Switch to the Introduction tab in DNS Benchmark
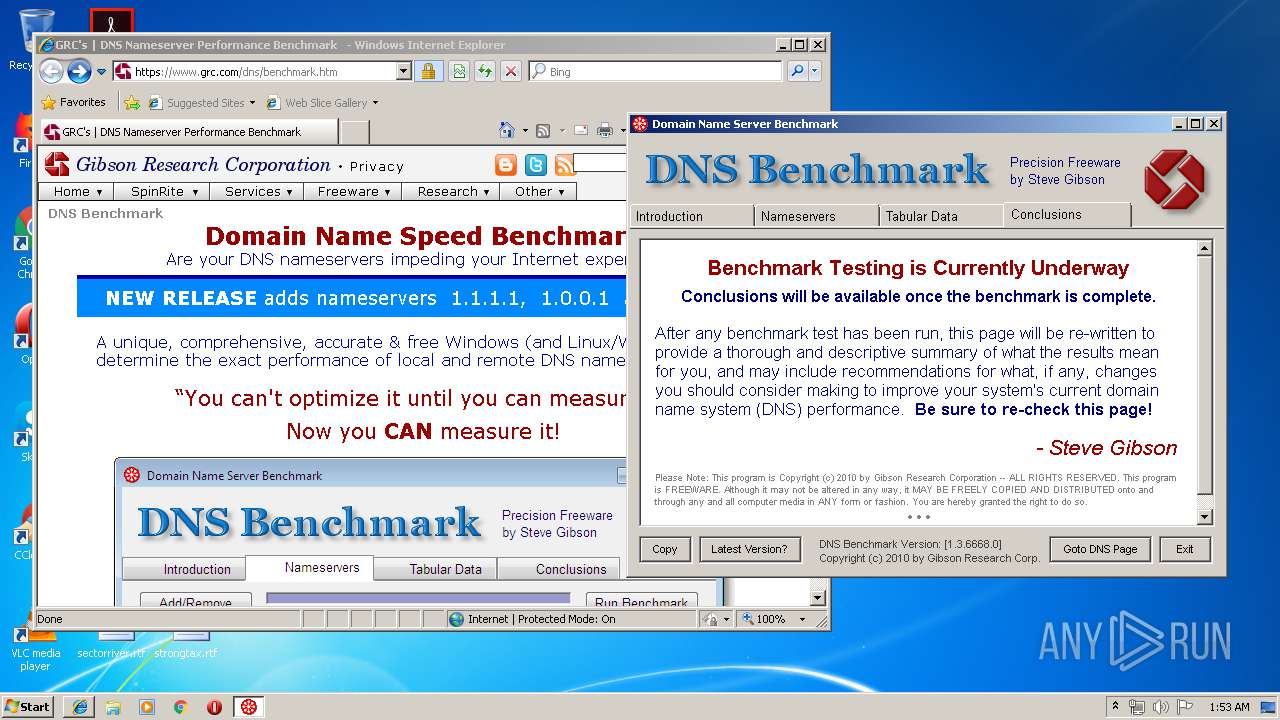This screenshot has height=720, width=1280. [x=691, y=216]
